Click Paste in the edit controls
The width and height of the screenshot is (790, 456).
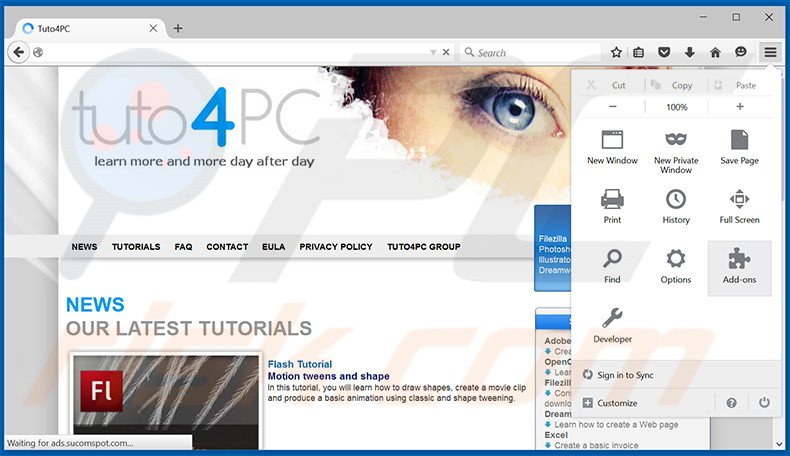(x=739, y=85)
